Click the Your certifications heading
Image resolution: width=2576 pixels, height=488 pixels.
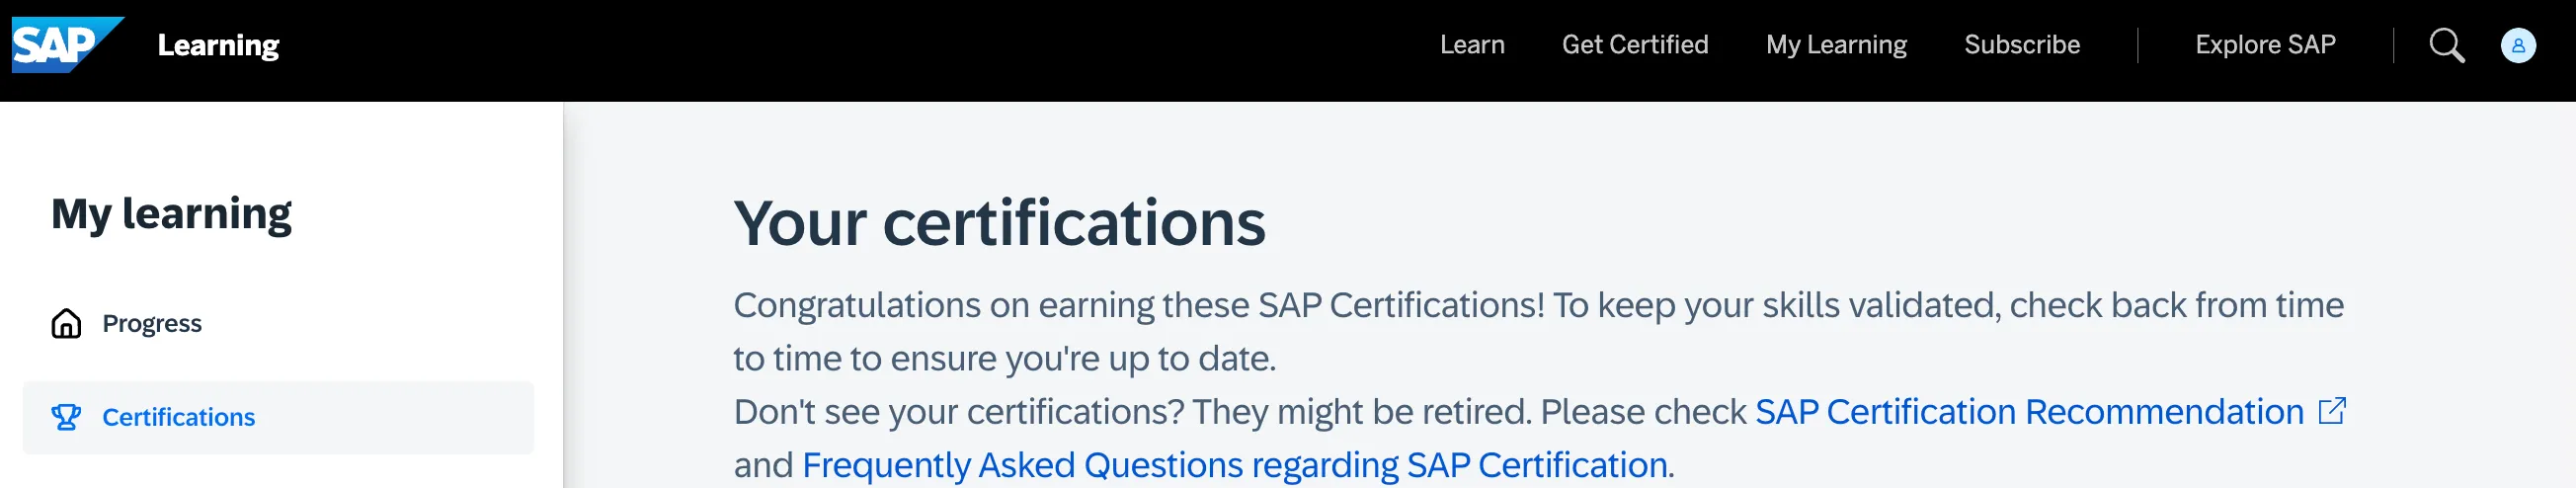click(998, 222)
